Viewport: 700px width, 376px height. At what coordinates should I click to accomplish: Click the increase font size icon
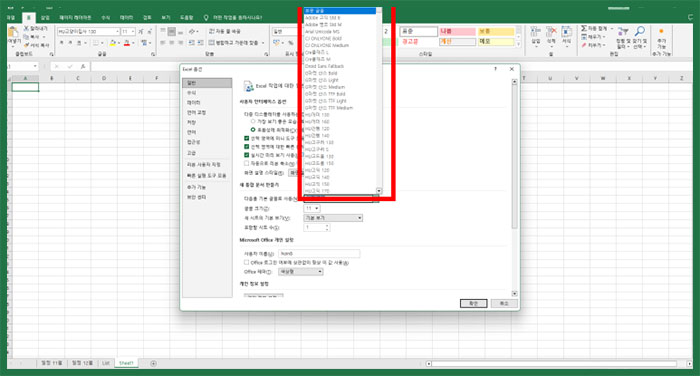tap(141, 31)
